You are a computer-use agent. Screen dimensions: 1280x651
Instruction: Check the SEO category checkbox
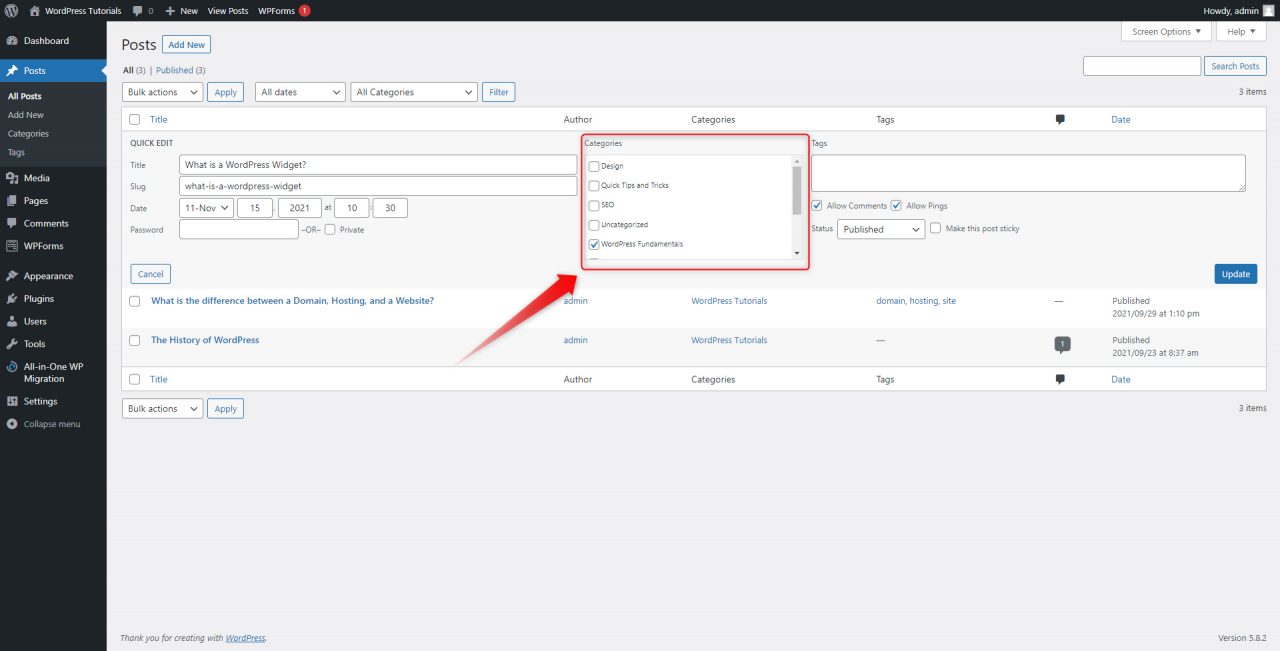pos(594,205)
